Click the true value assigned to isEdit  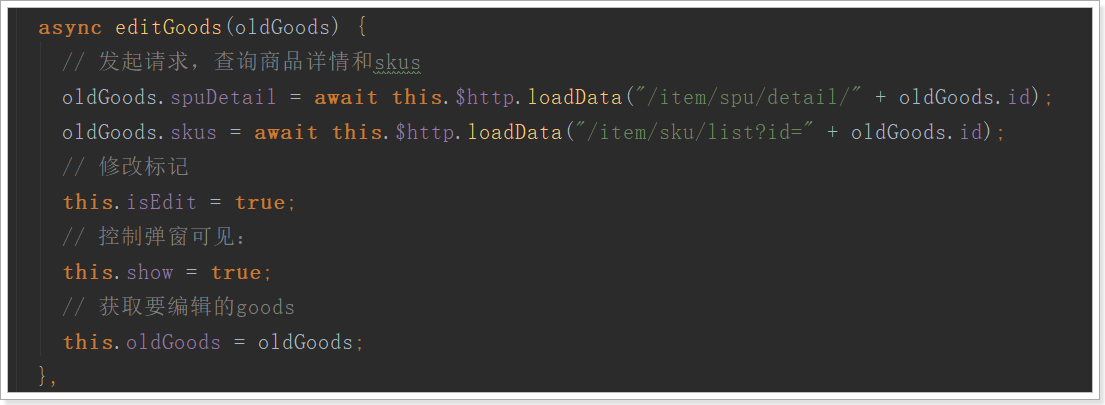(260, 202)
